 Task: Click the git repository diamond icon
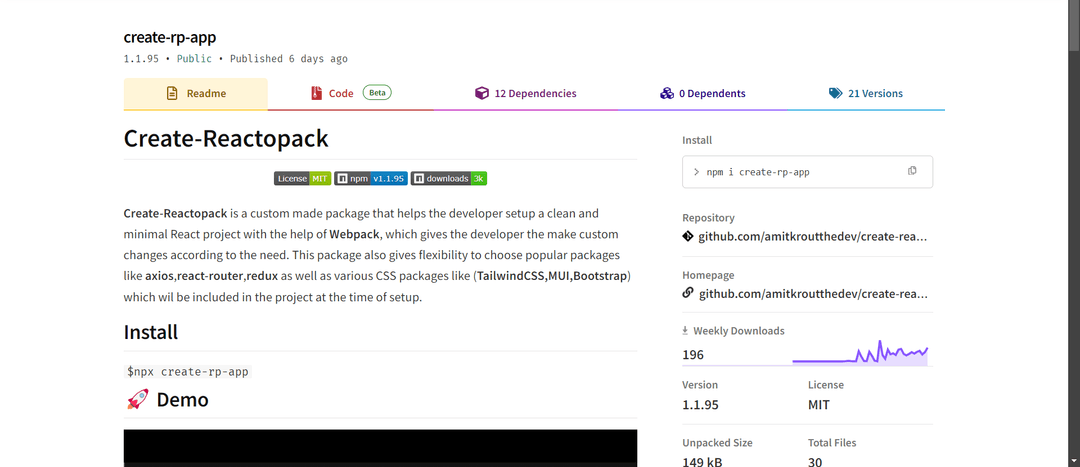tap(687, 237)
